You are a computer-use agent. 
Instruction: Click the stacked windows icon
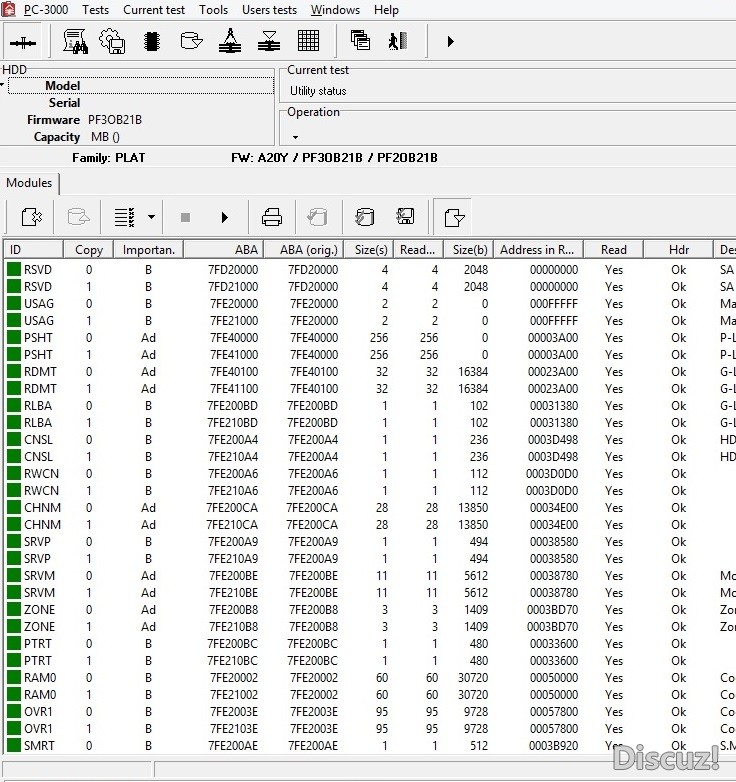coord(360,40)
